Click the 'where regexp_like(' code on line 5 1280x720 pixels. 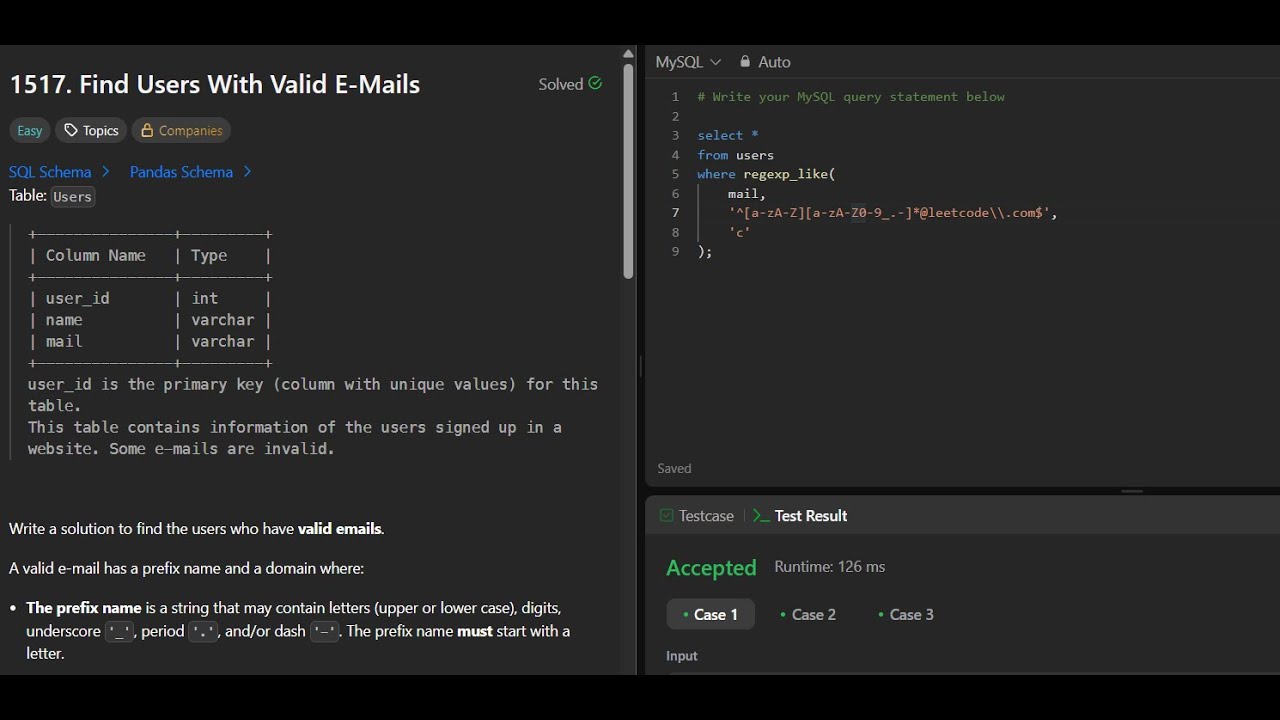[x=766, y=174]
